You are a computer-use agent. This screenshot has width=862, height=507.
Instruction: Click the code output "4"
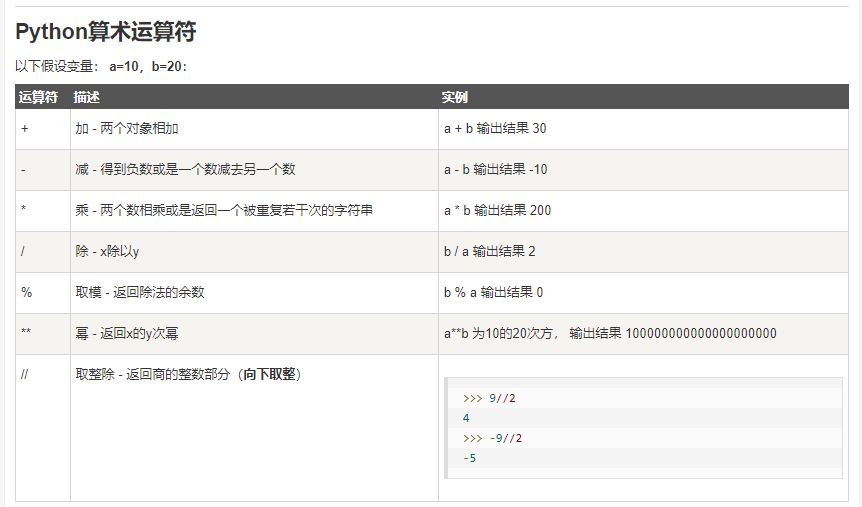tap(466, 418)
